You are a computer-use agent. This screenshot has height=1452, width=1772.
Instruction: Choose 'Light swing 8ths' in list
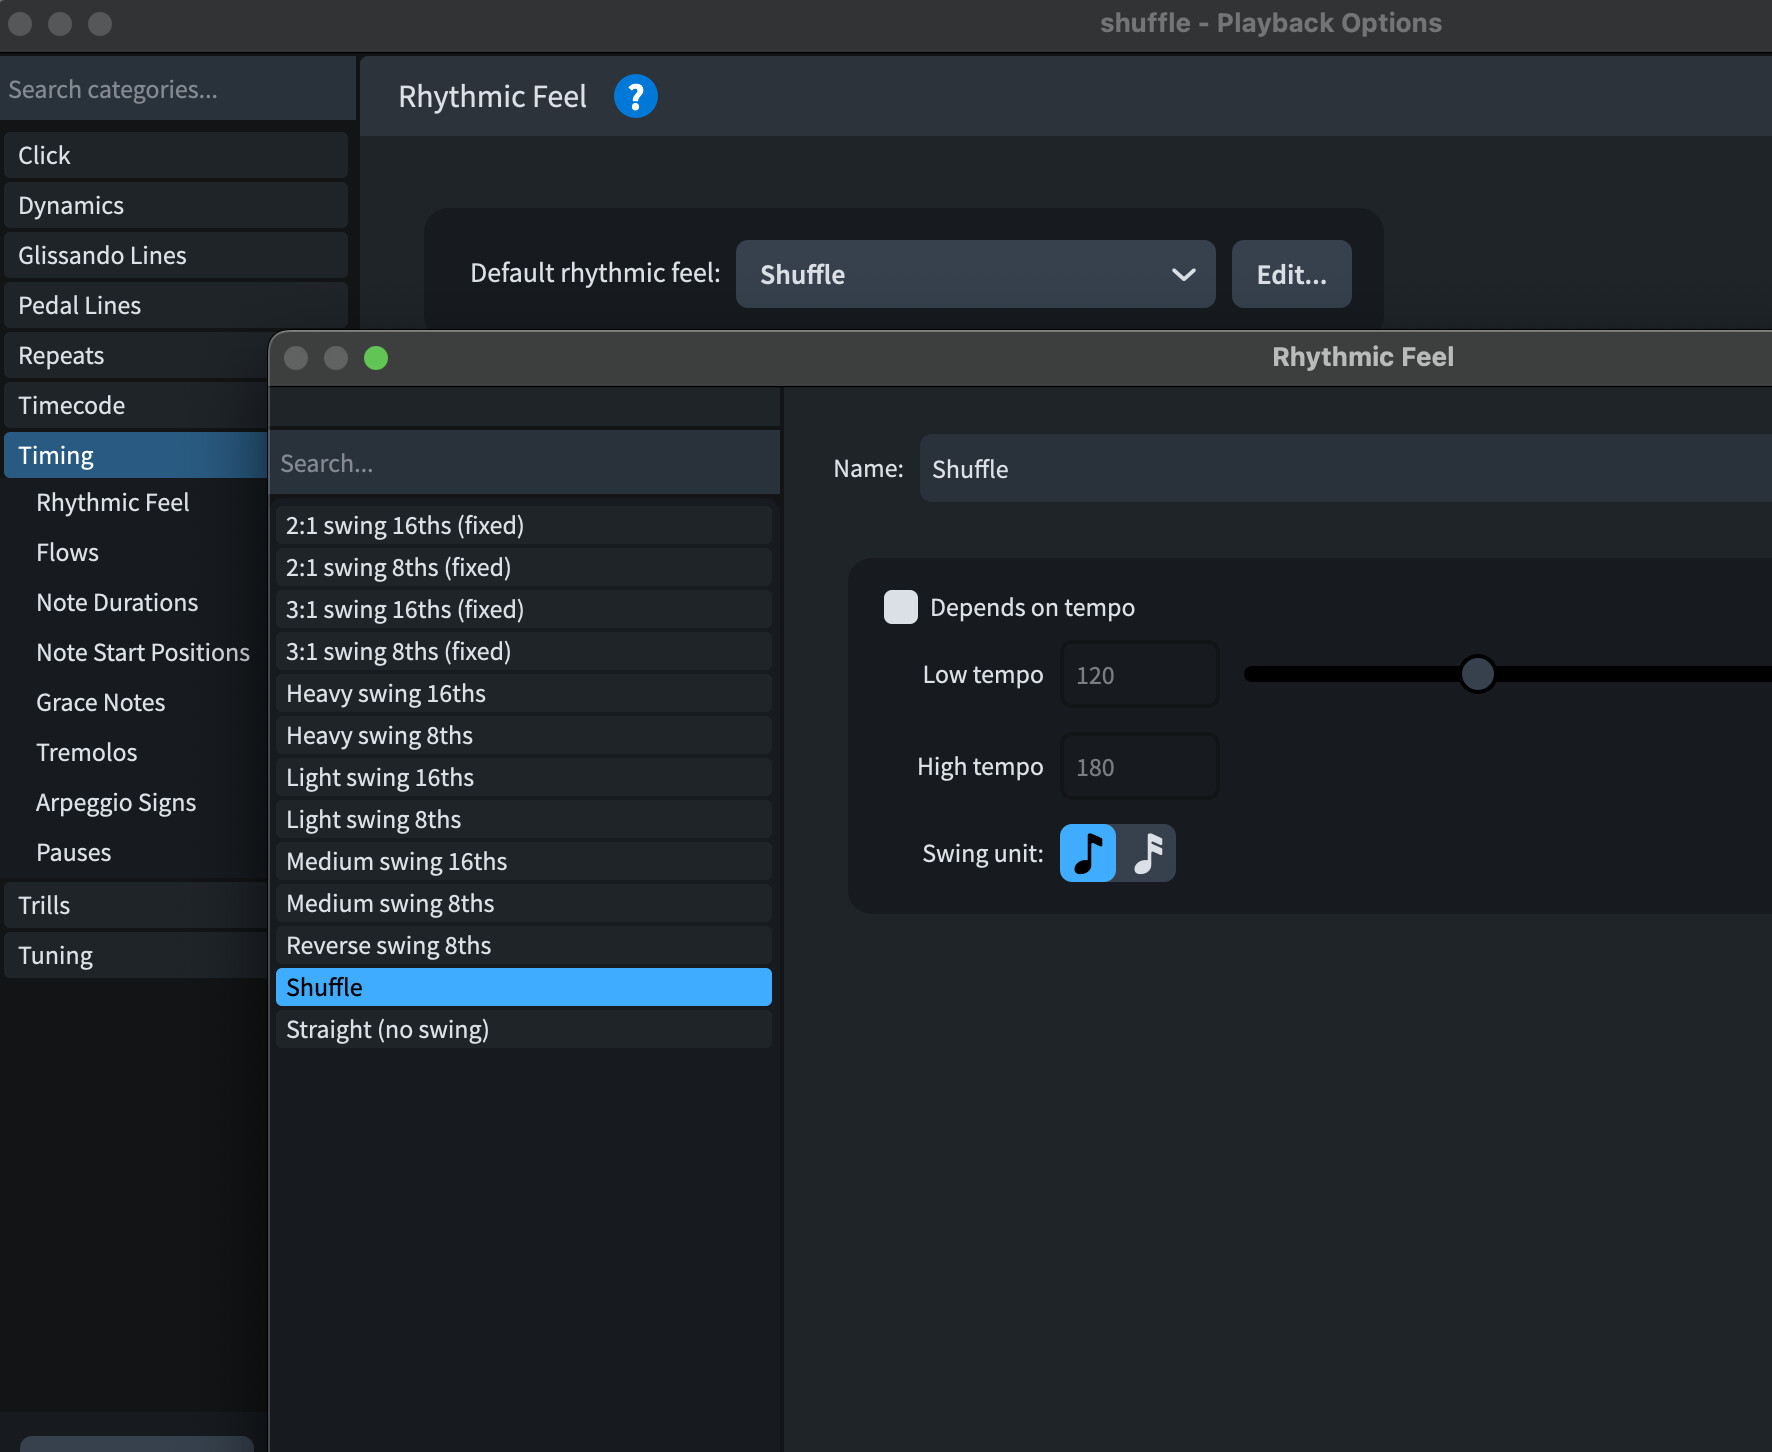[x=524, y=819]
